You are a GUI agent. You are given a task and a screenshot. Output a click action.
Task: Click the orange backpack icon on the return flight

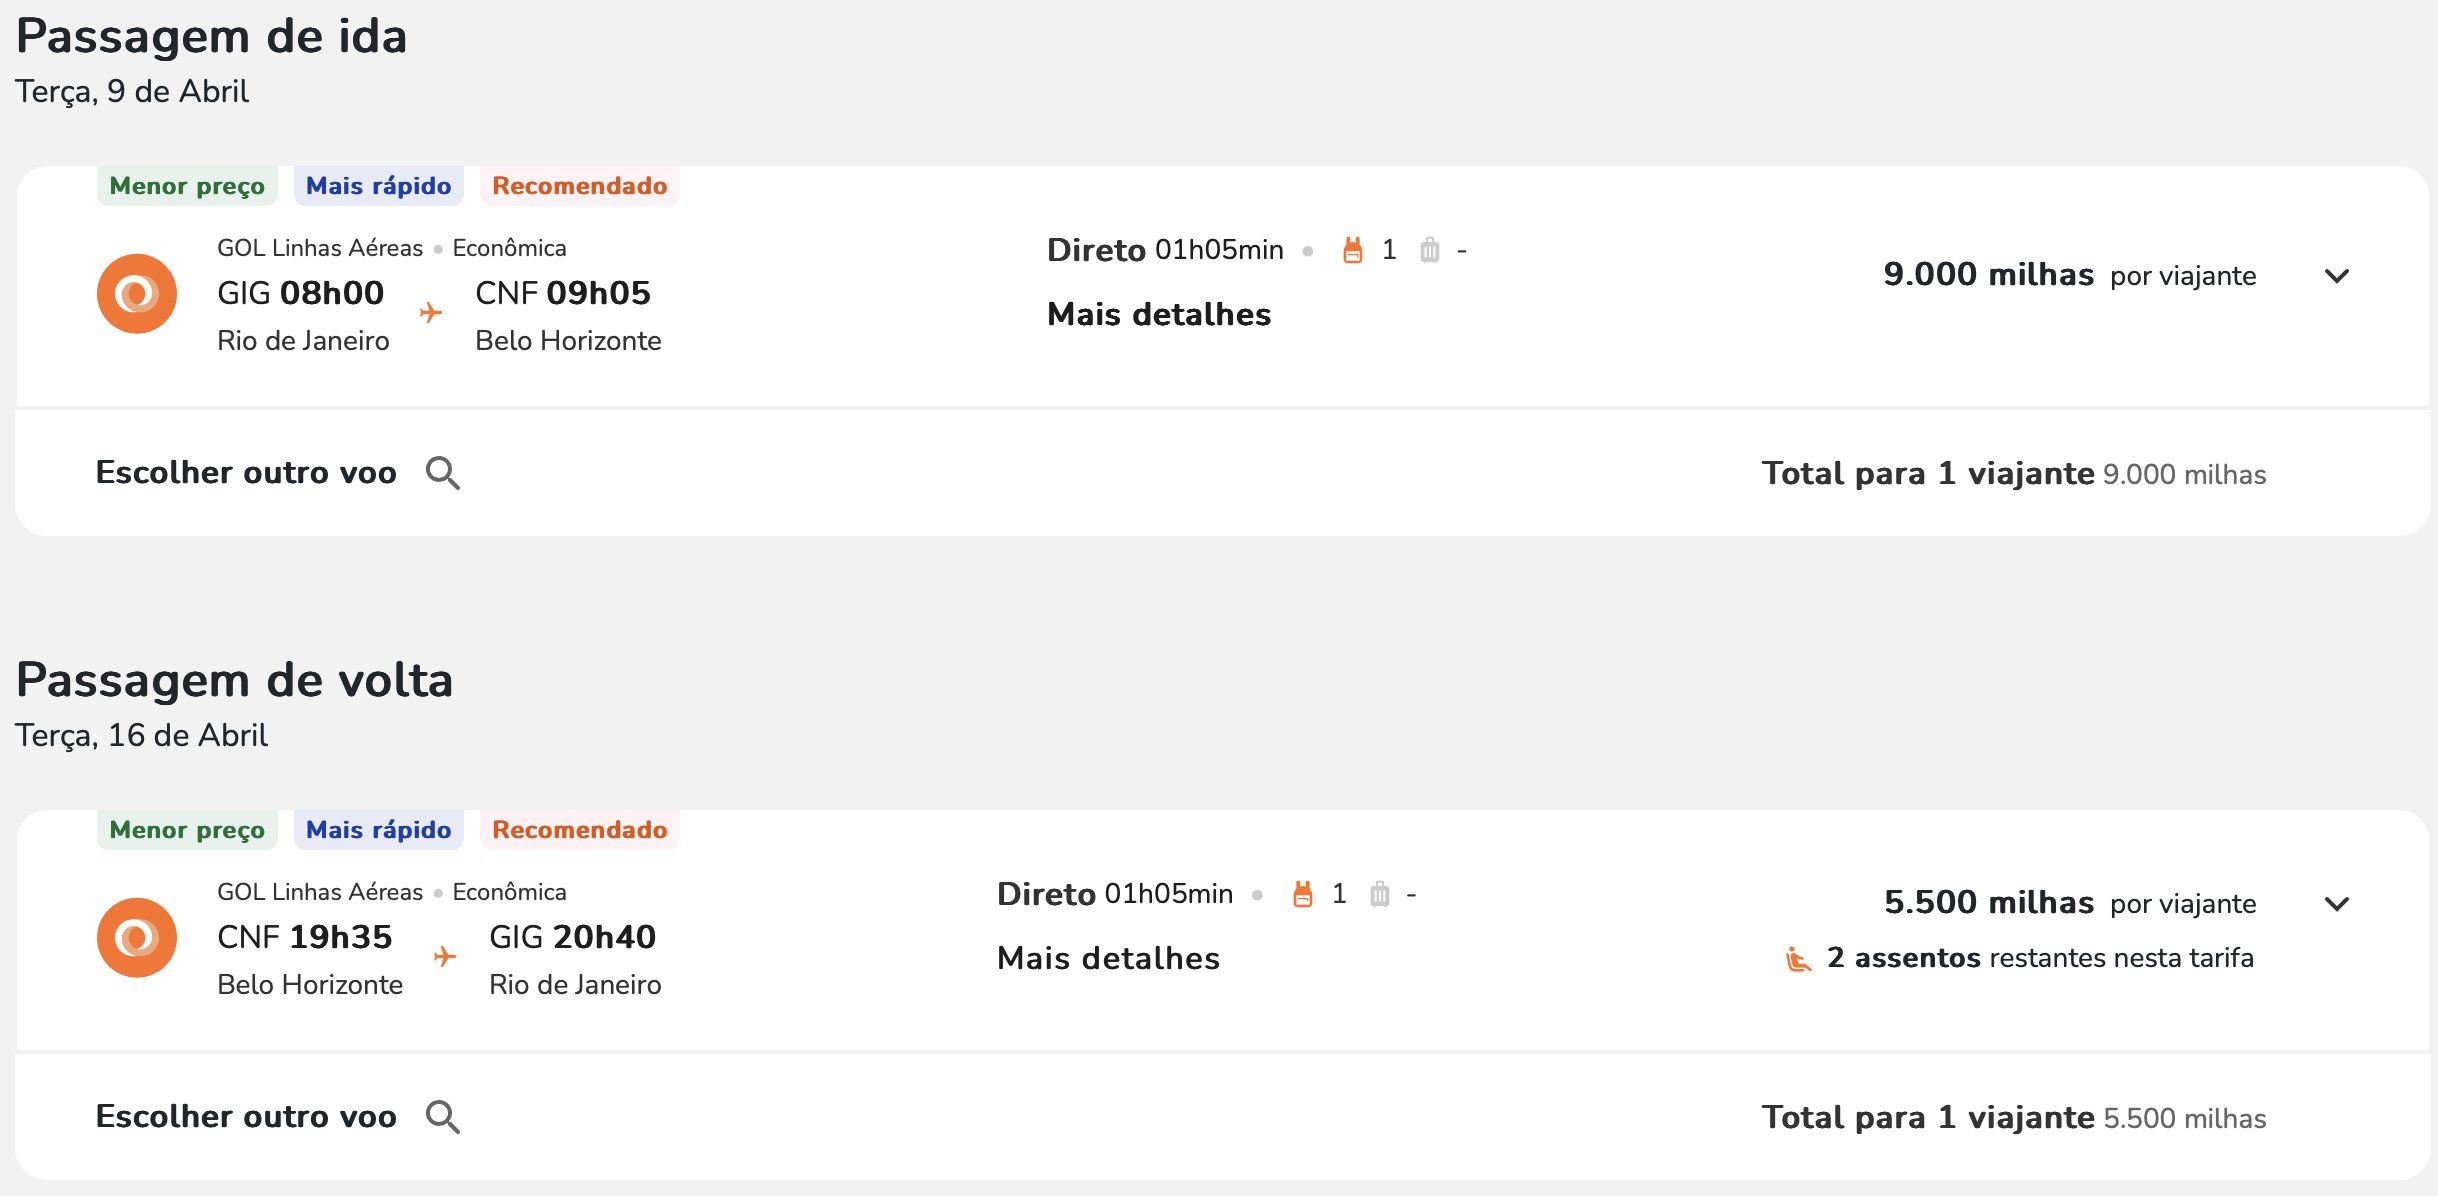(x=1302, y=894)
